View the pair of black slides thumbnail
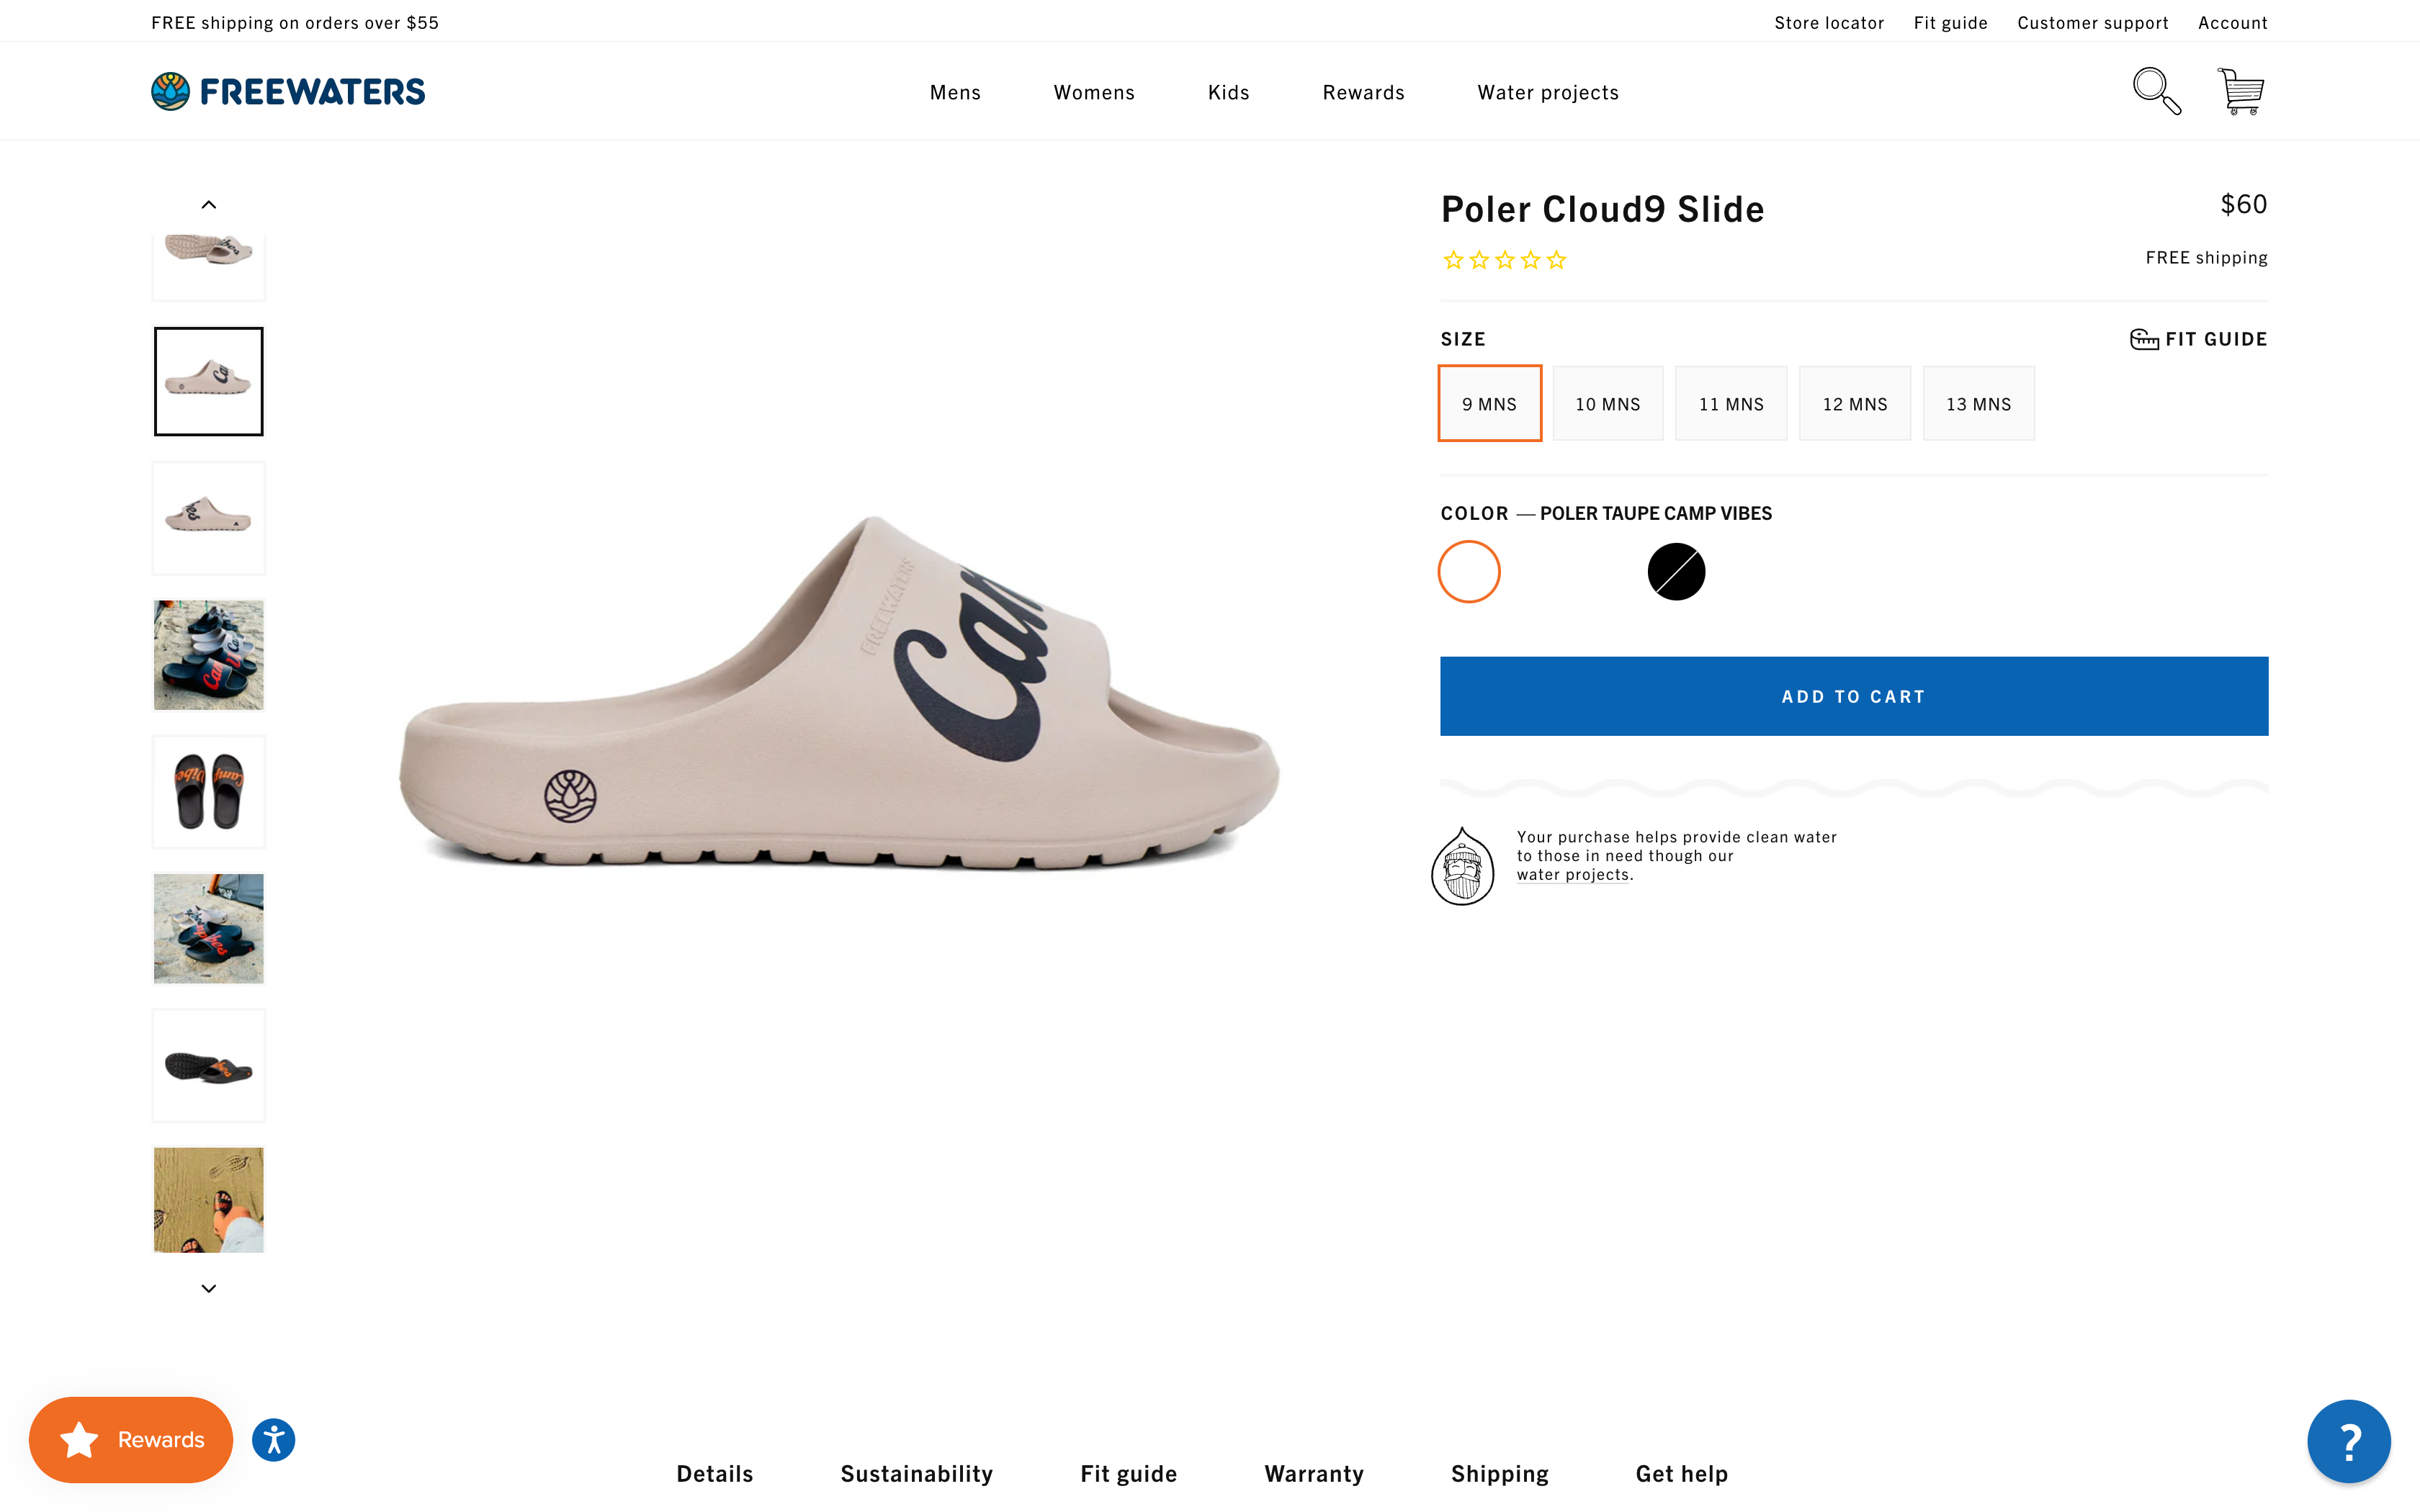The height and width of the screenshot is (1512, 2420). (x=208, y=792)
